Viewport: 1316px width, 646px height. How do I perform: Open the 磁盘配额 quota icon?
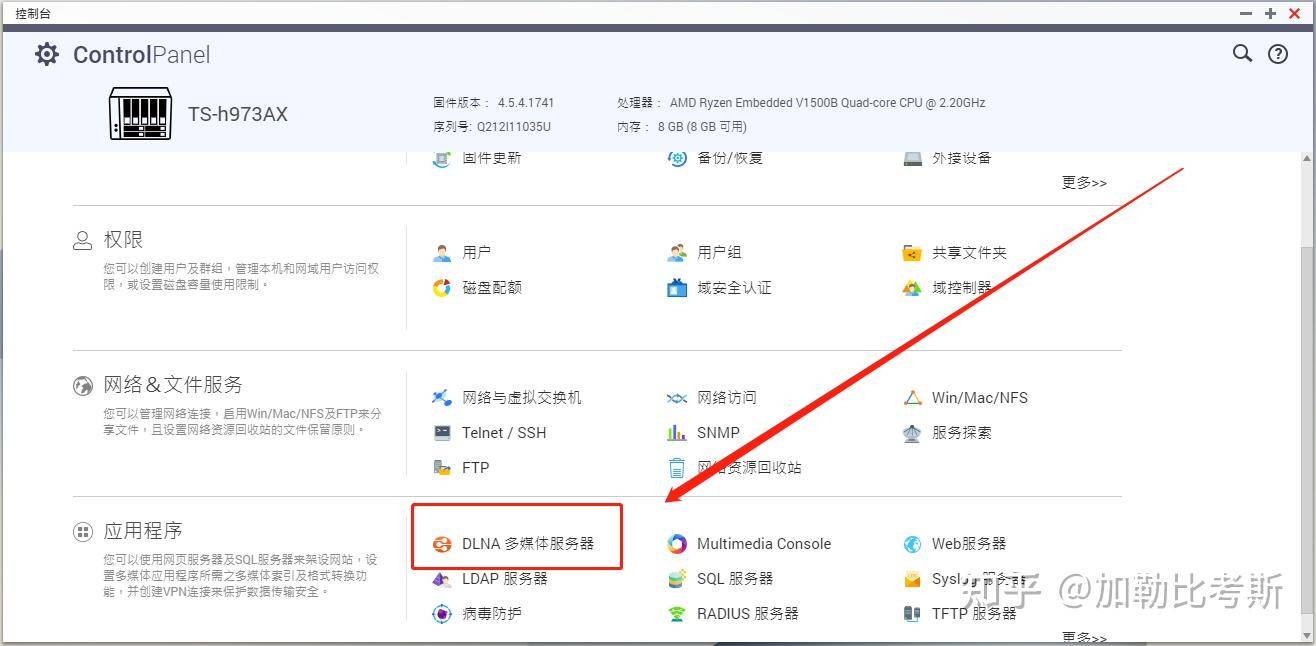pyautogui.click(x=442, y=288)
